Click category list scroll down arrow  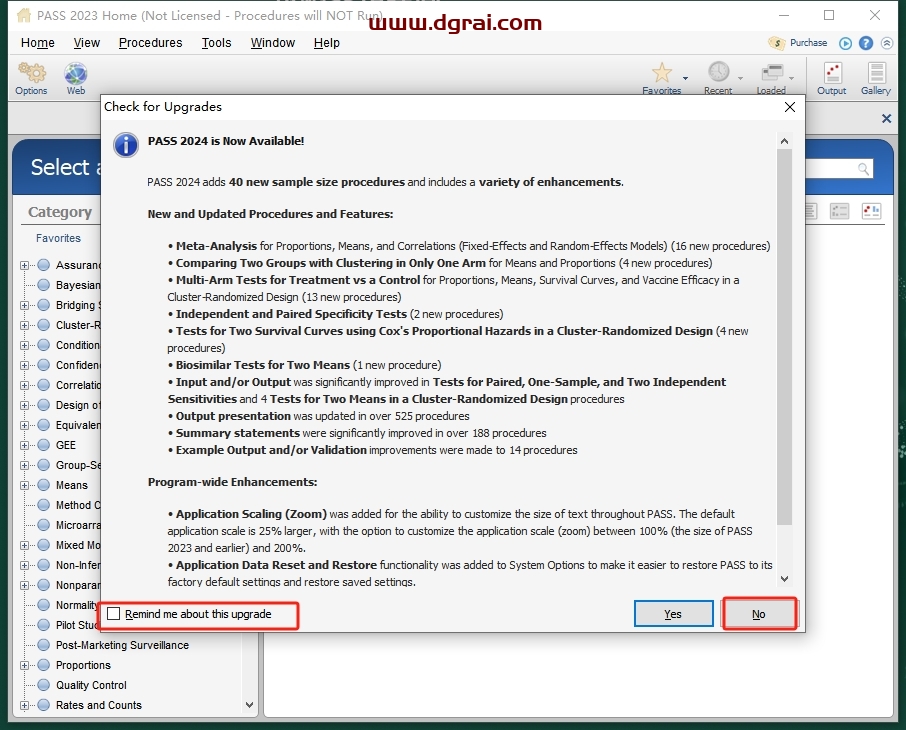point(249,705)
